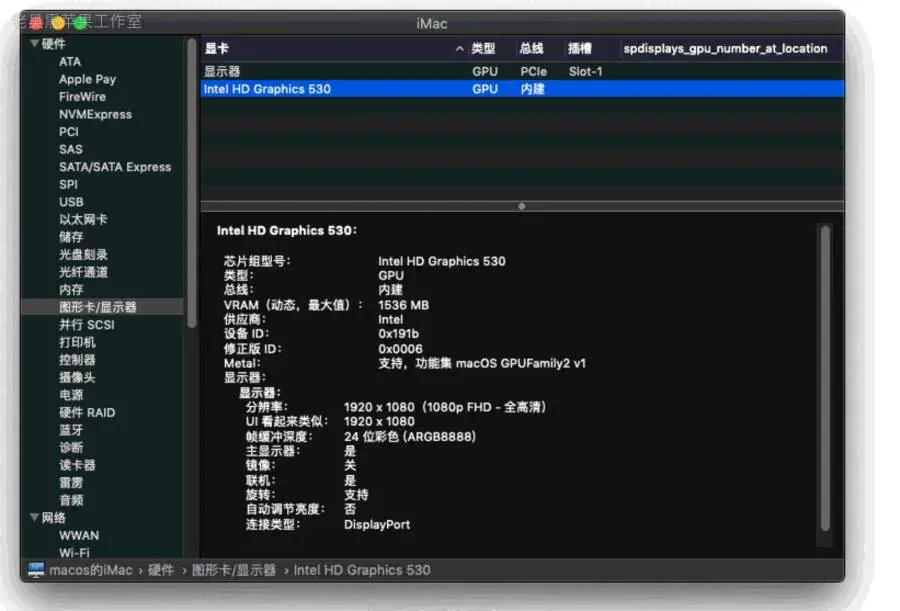Image resolution: width=900 pixels, height=611 pixels.
Task: Click the Intel HD Graphics 530: detail heading
Action: (x=286, y=230)
